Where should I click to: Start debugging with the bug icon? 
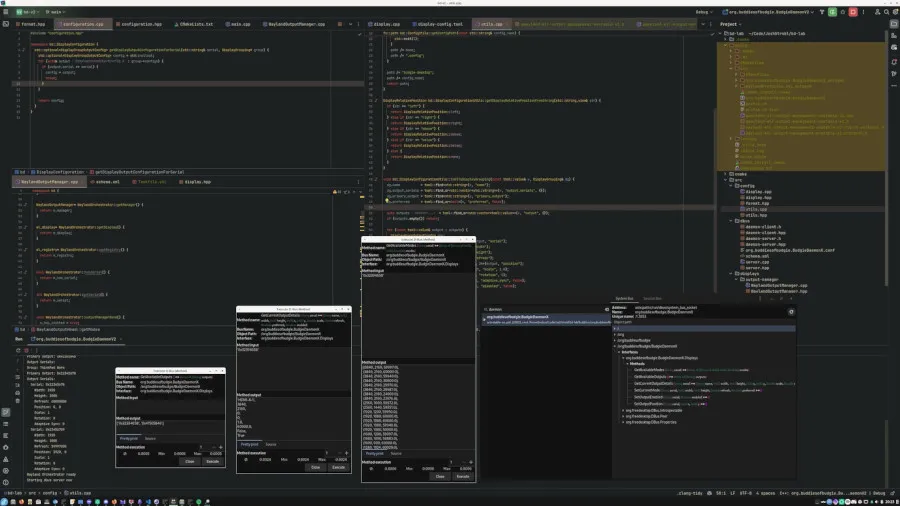tap(843, 11)
